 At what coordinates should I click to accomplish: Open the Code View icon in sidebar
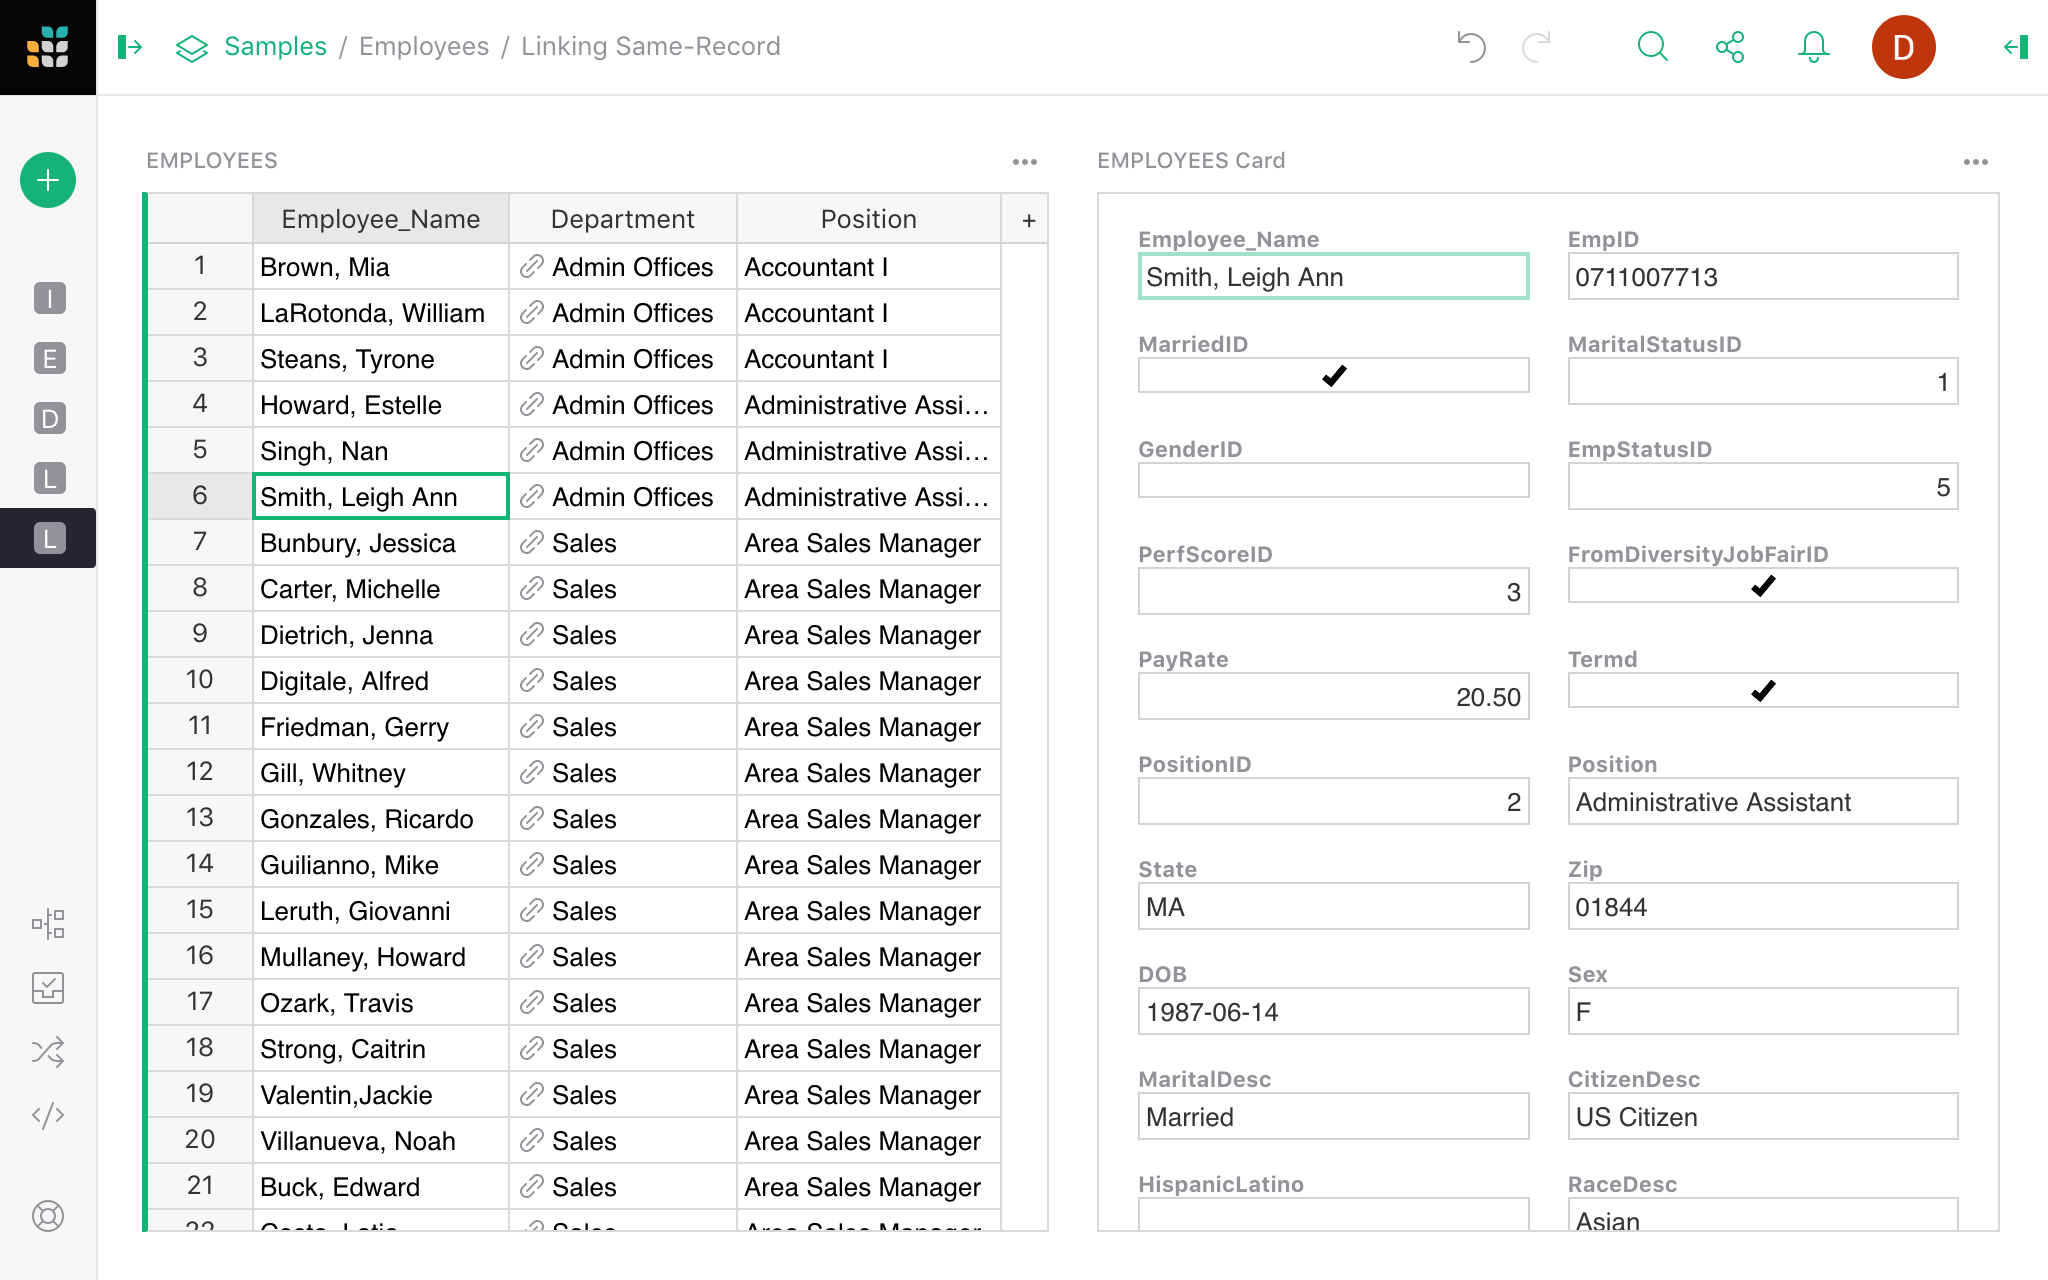tap(48, 1115)
